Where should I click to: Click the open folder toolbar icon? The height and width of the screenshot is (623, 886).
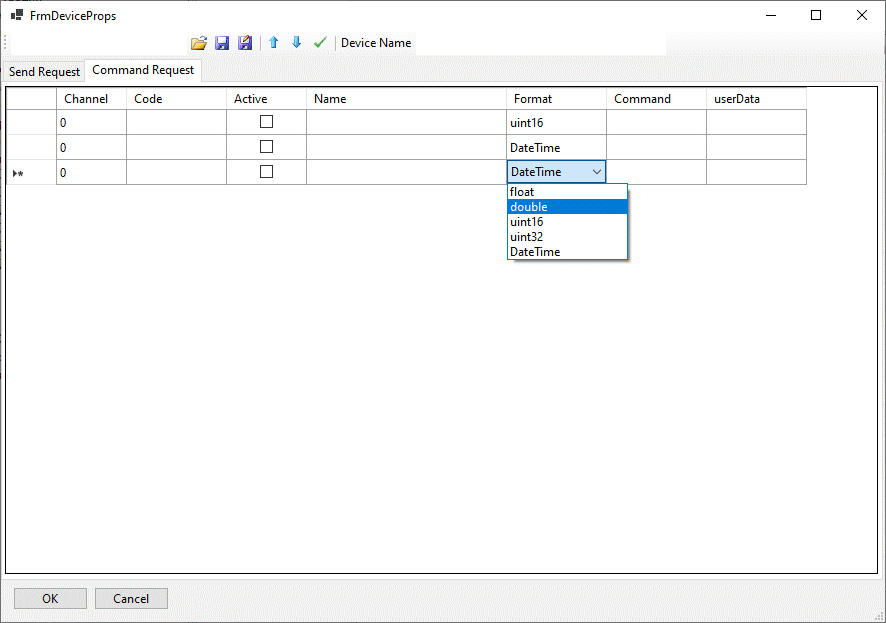tap(199, 43)
